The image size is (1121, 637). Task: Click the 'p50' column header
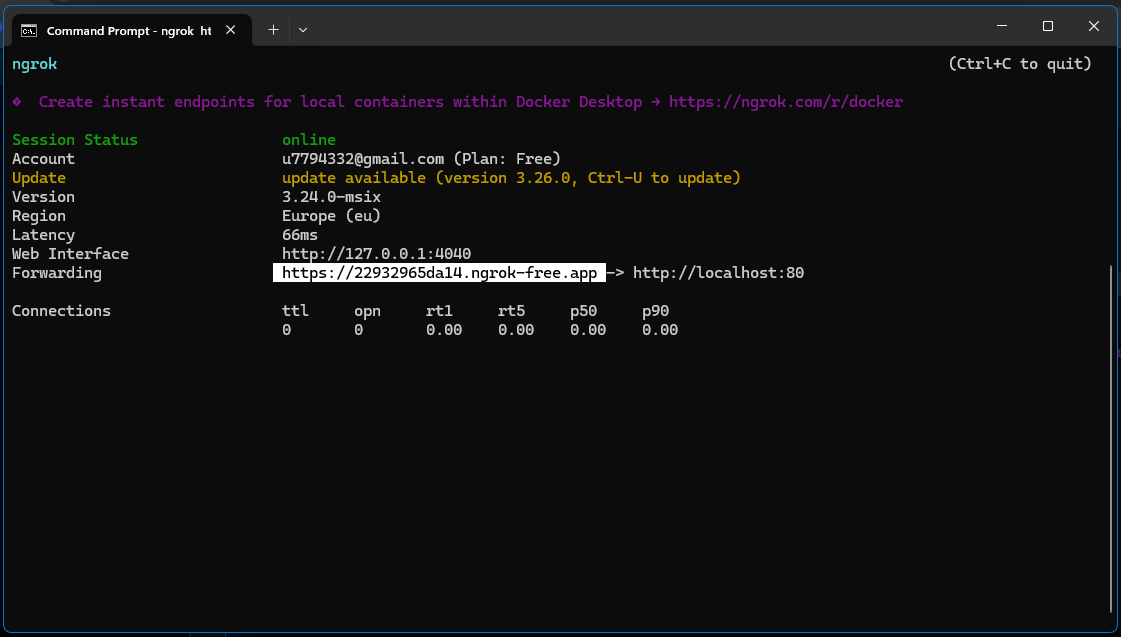[583, 311]
